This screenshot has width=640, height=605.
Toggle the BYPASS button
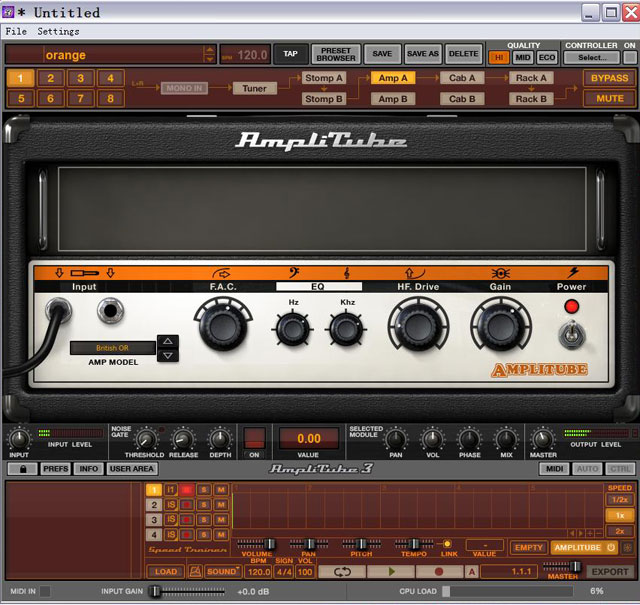tap(610, 78)
